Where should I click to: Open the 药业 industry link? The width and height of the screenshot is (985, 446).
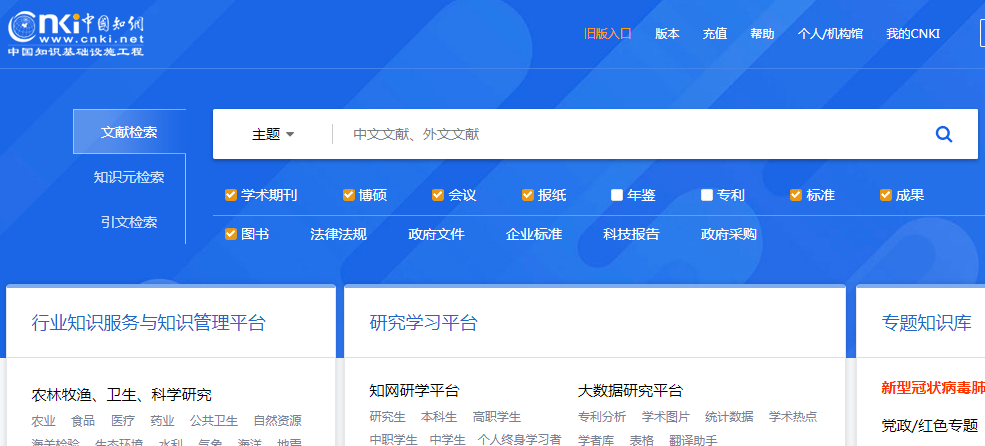tap(162, 421)
